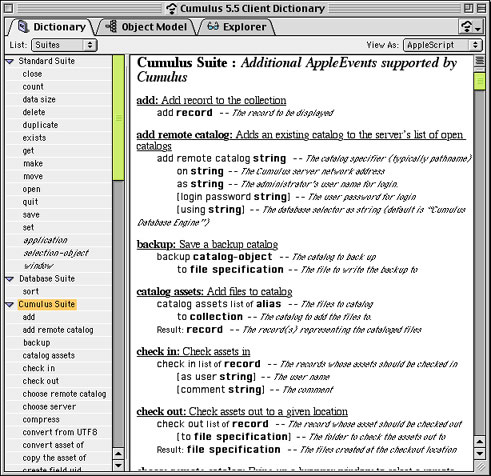Click the window collapse box
This screenshot has height=476, width=491.
tap(481, 8)
